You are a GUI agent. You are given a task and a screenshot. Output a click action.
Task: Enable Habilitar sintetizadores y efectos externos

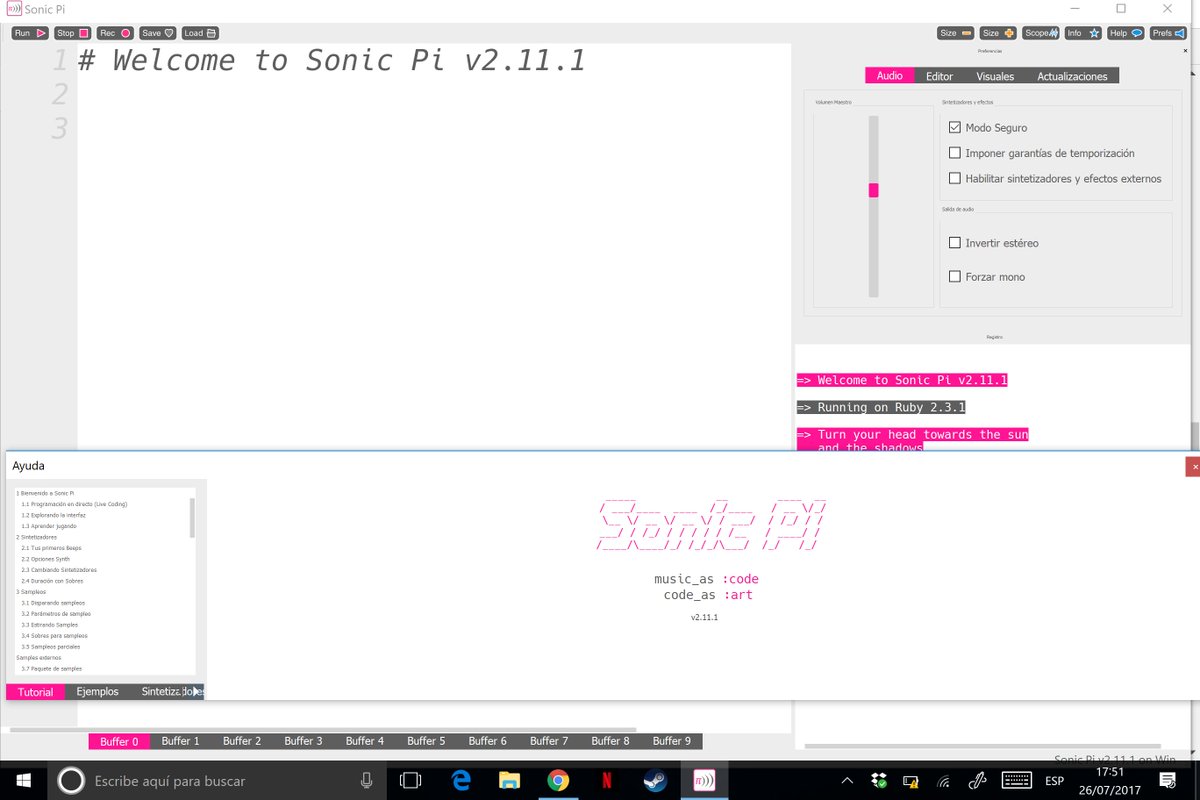coord(955,178)
